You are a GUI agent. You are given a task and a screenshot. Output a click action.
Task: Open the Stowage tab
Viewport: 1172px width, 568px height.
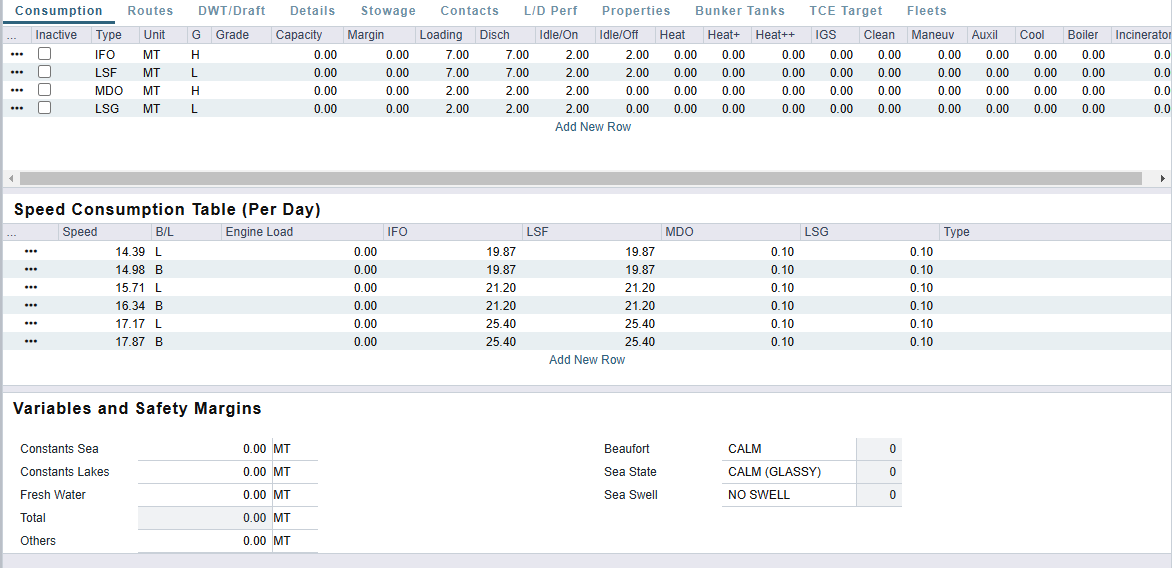[388, 11]
